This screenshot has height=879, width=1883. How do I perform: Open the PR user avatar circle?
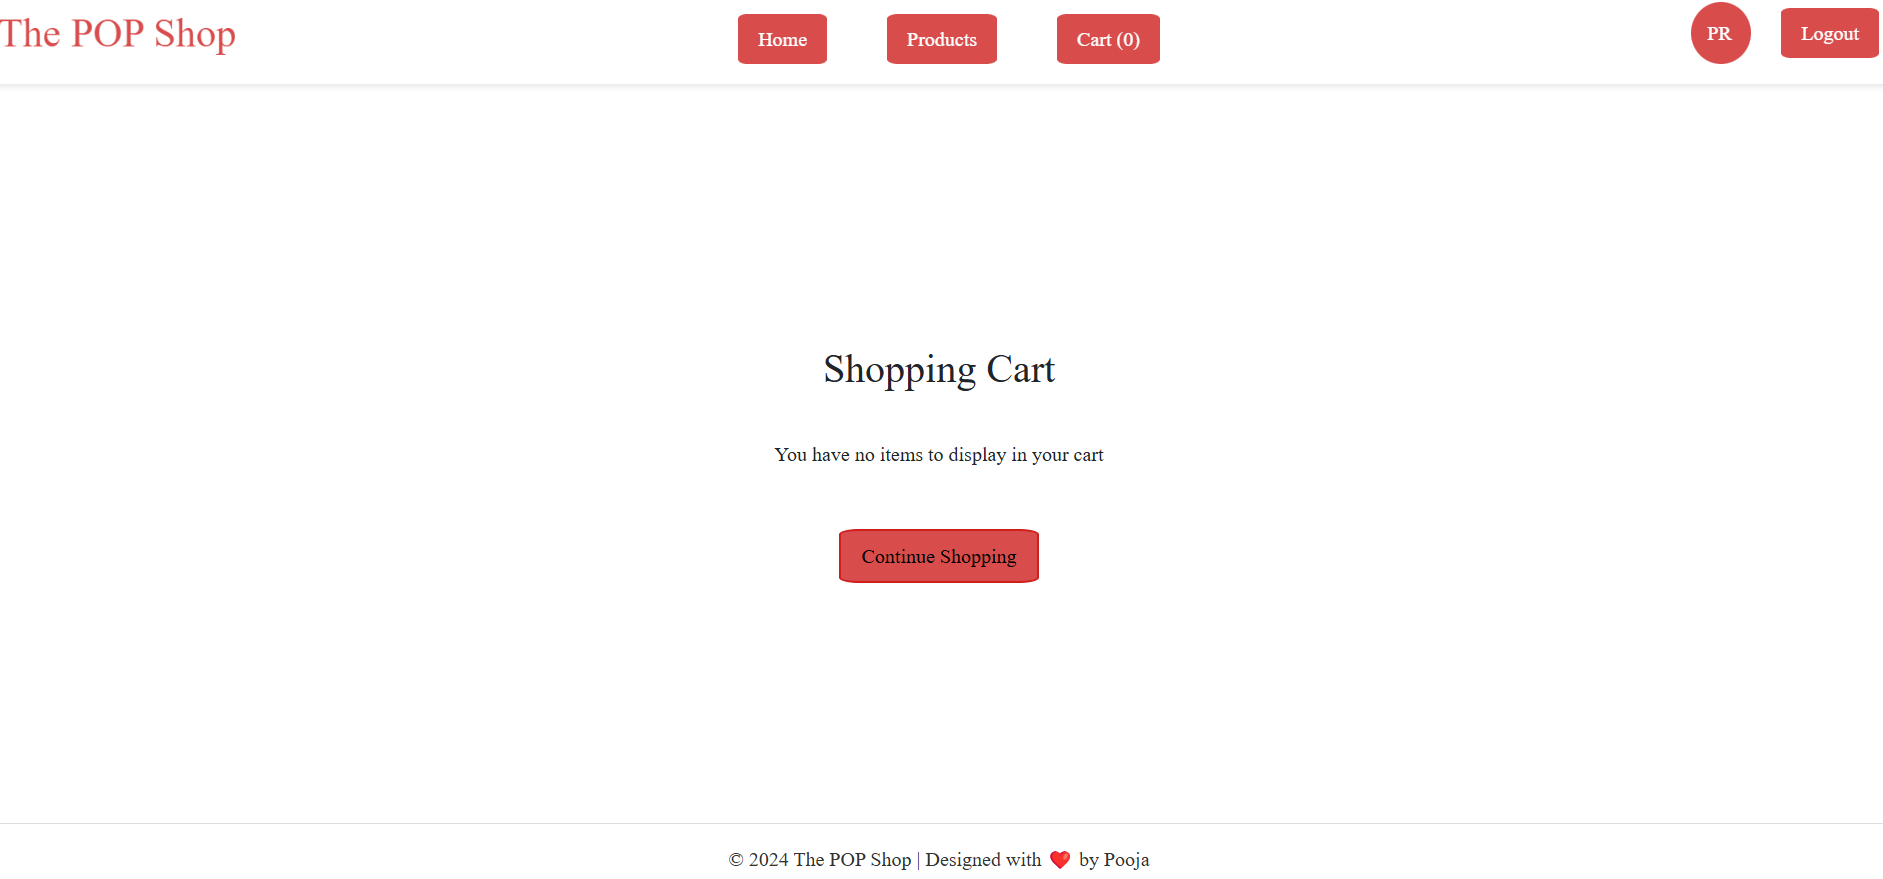pos(1720,33)
